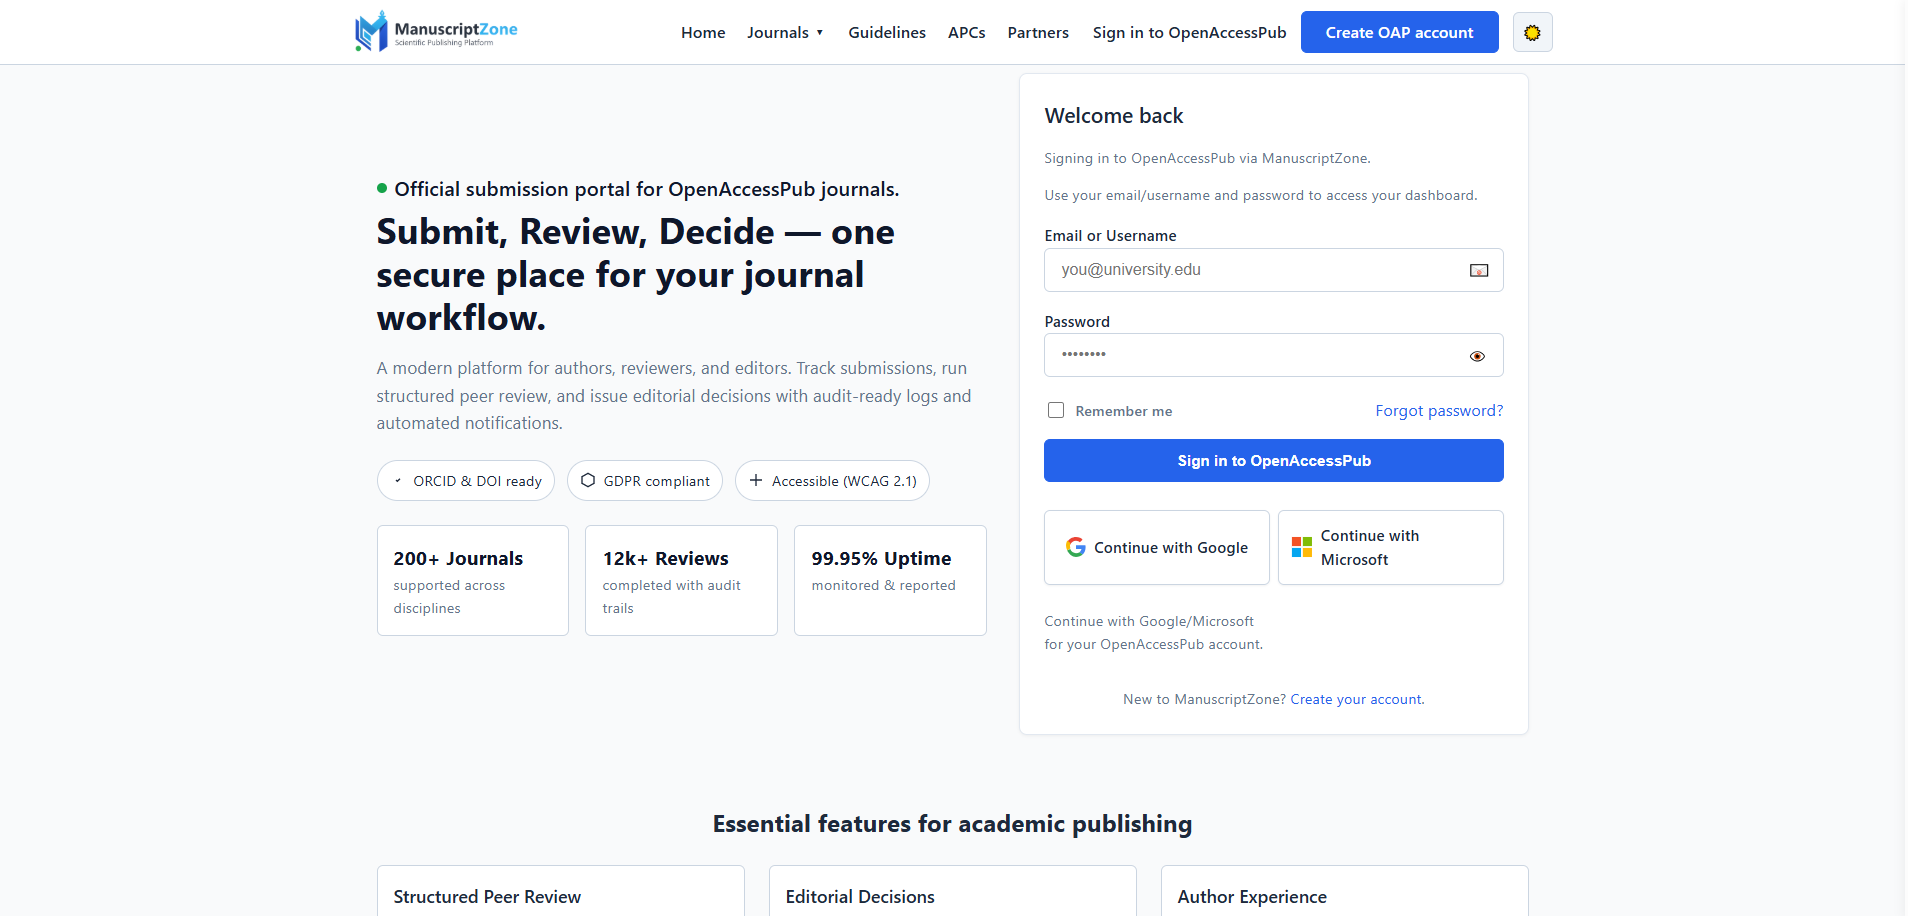Toggle the sun theme switcher icon
The width and height of the screenshot is (1908, 916).
point(1531,33)
